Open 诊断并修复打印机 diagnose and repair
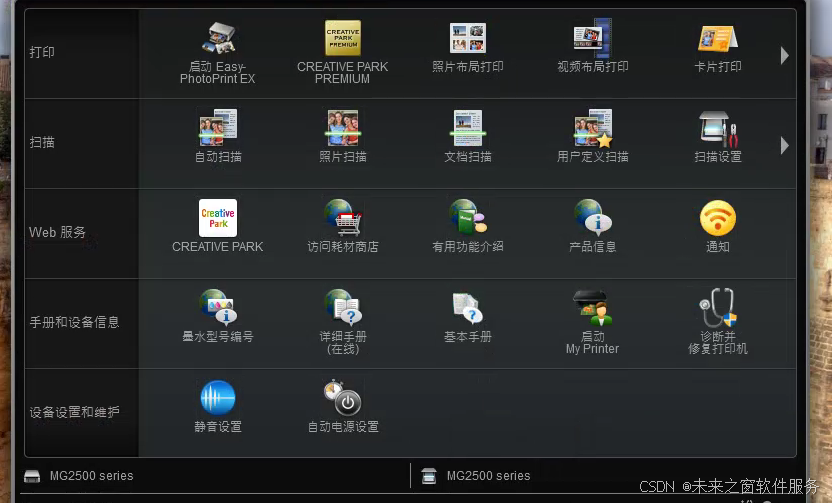832x503 pixels. click(718, 322)
